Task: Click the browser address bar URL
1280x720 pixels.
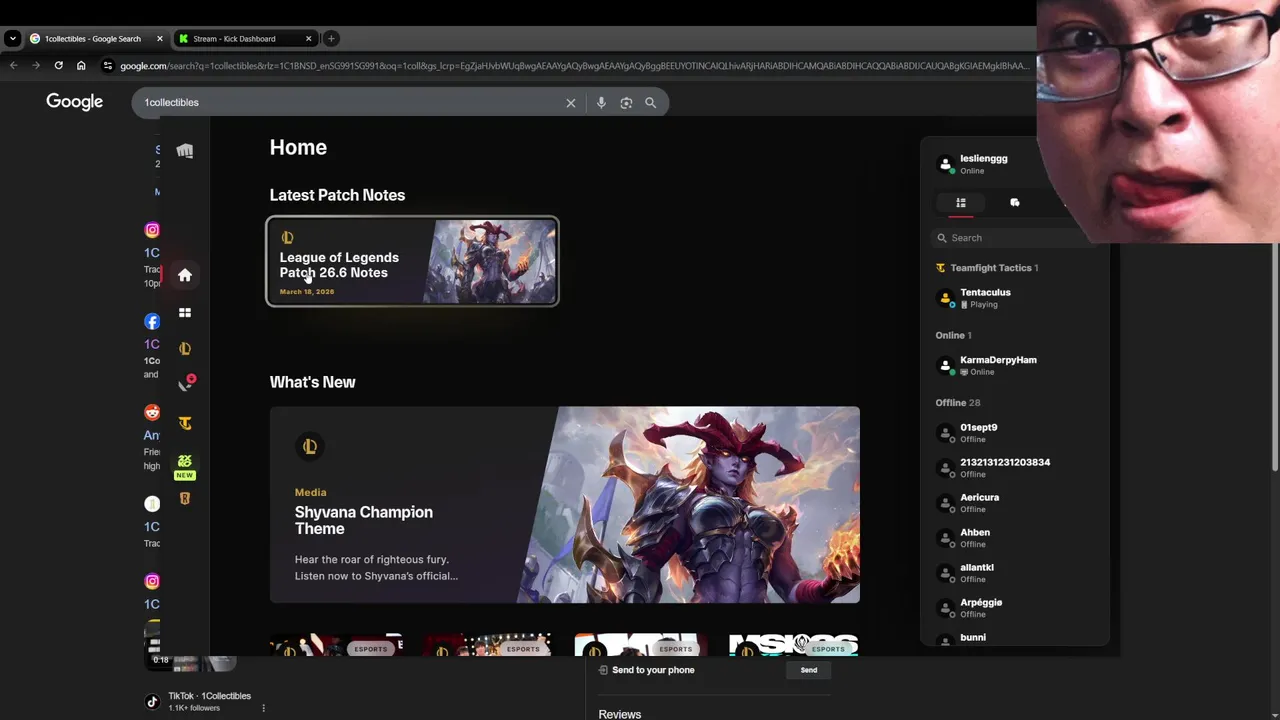Action: click(574, 66)
